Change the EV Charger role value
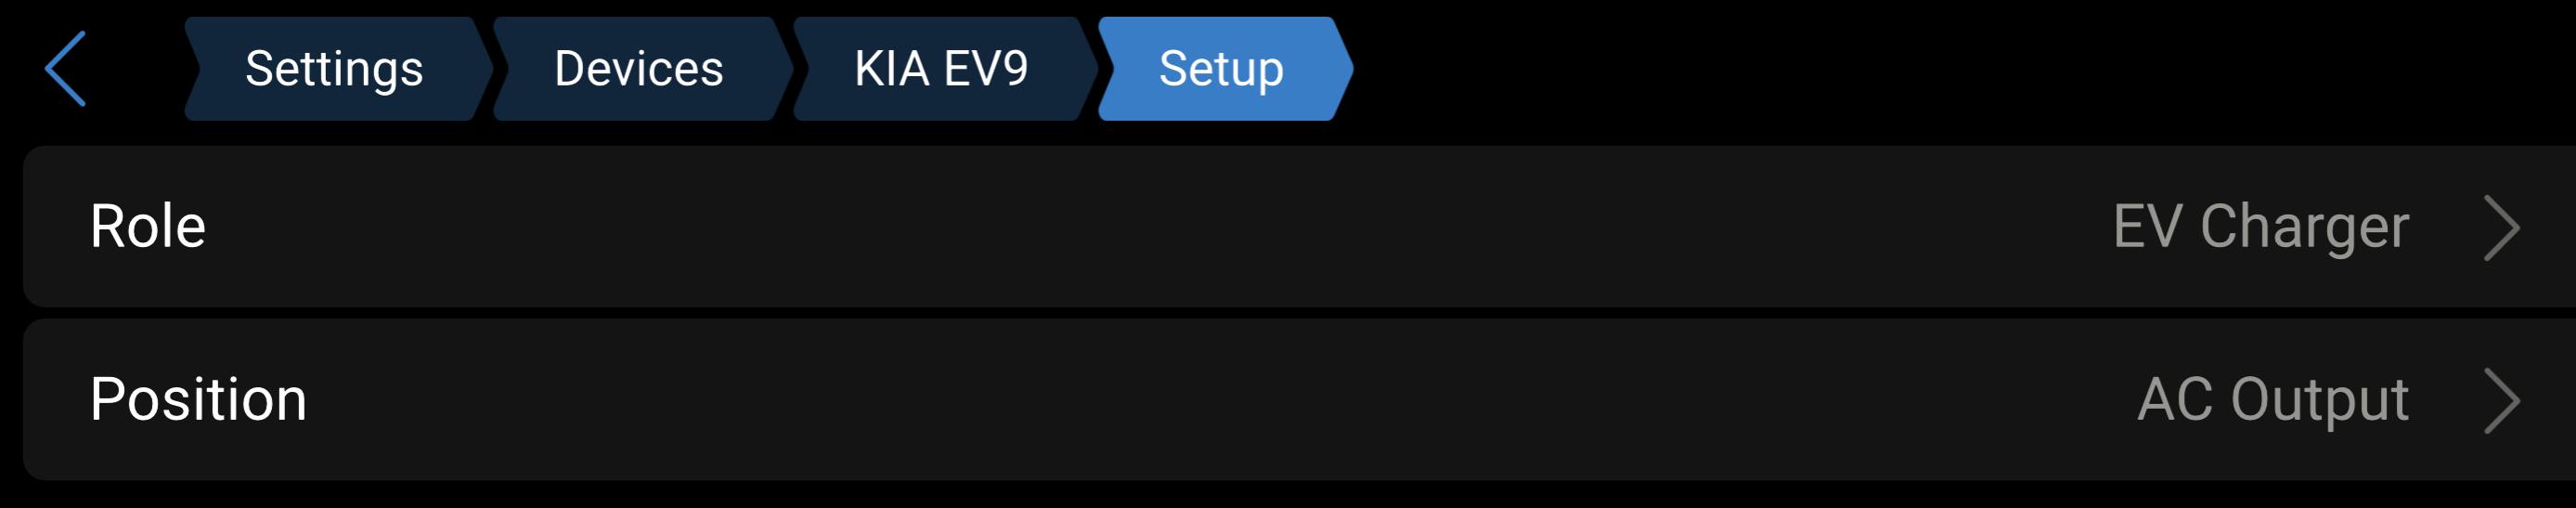The image size is (2576, 508). (x=2260, y=227)
